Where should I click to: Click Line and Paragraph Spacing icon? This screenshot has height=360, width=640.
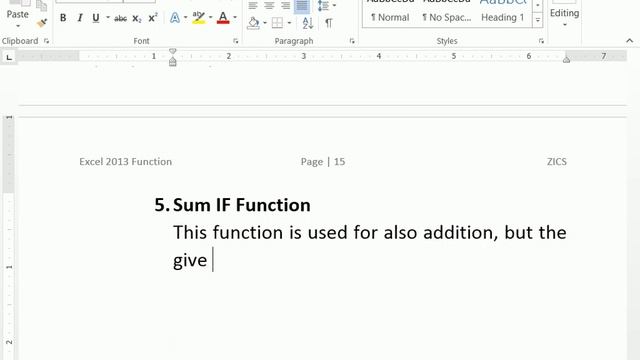coord(323,5)
